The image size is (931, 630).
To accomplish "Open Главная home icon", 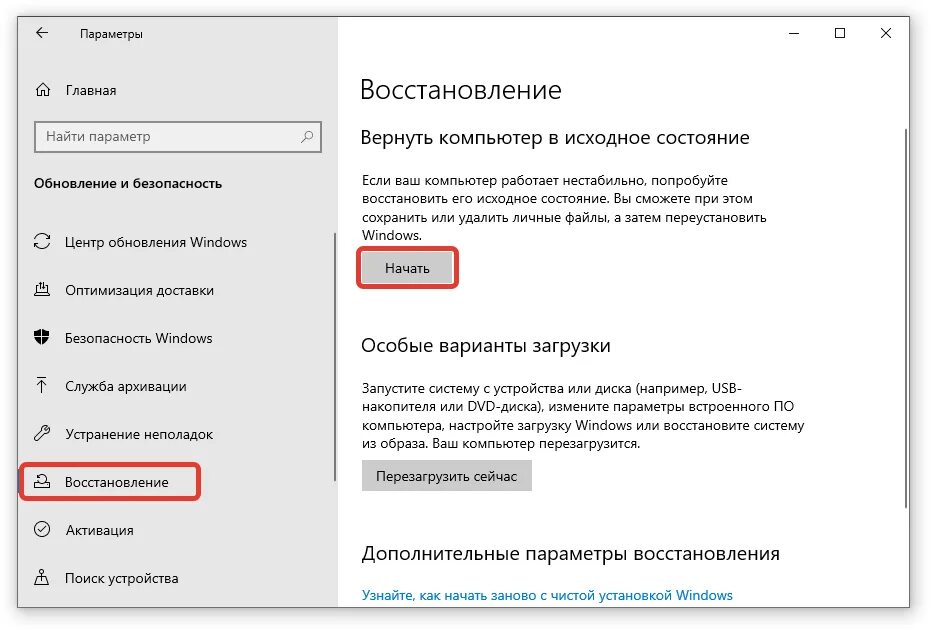I will point(43,90).
